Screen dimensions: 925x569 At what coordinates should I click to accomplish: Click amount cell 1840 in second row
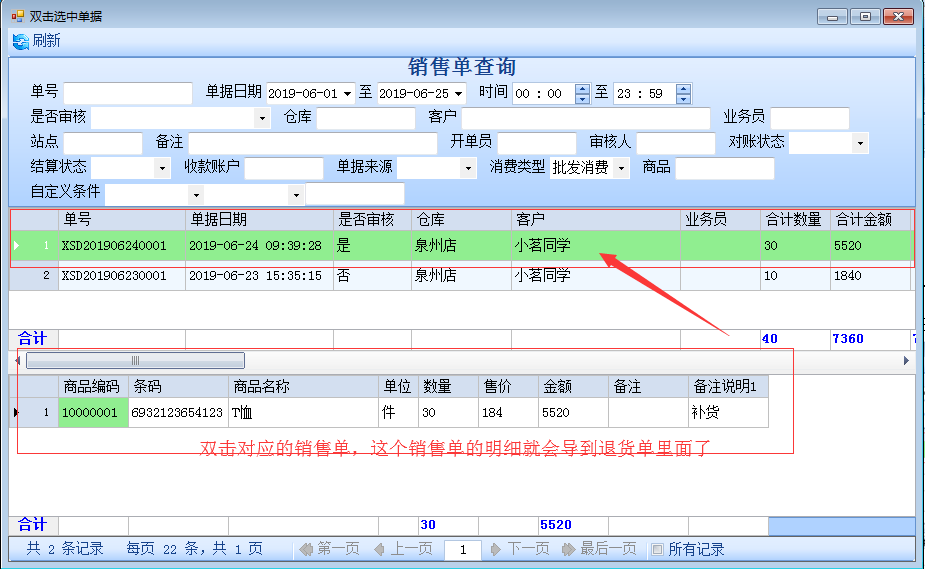click(870, 276)
